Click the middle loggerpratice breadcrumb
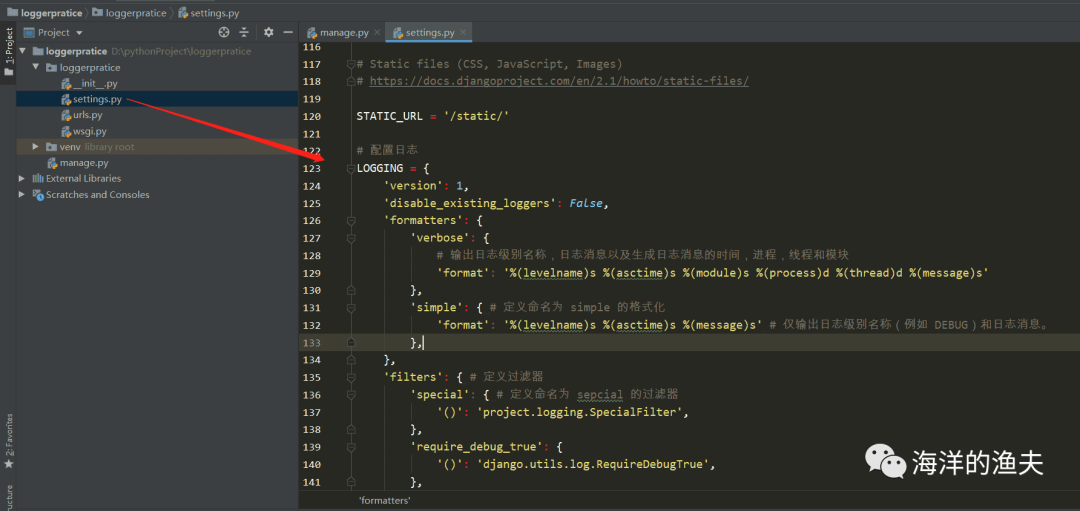The width and height of the screenshot is (1080, 511). 129,12
